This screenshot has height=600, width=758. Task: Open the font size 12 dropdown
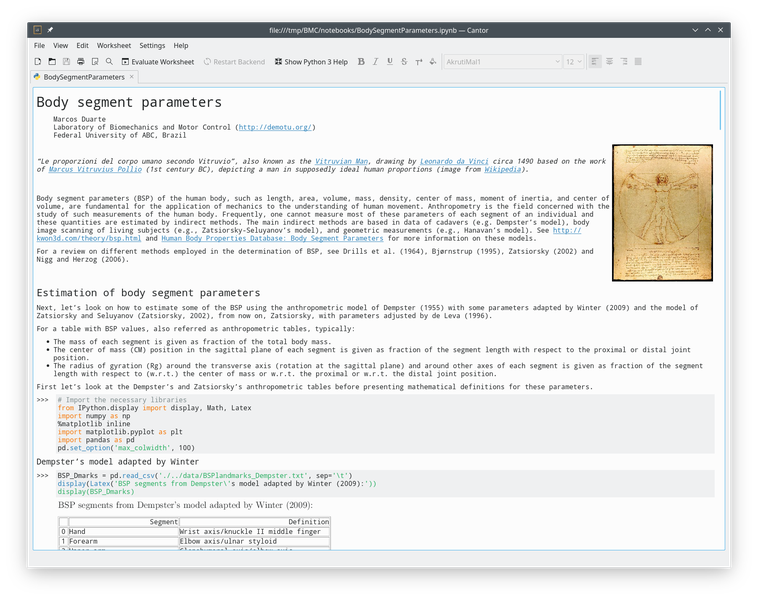click(x=574, y=61)
